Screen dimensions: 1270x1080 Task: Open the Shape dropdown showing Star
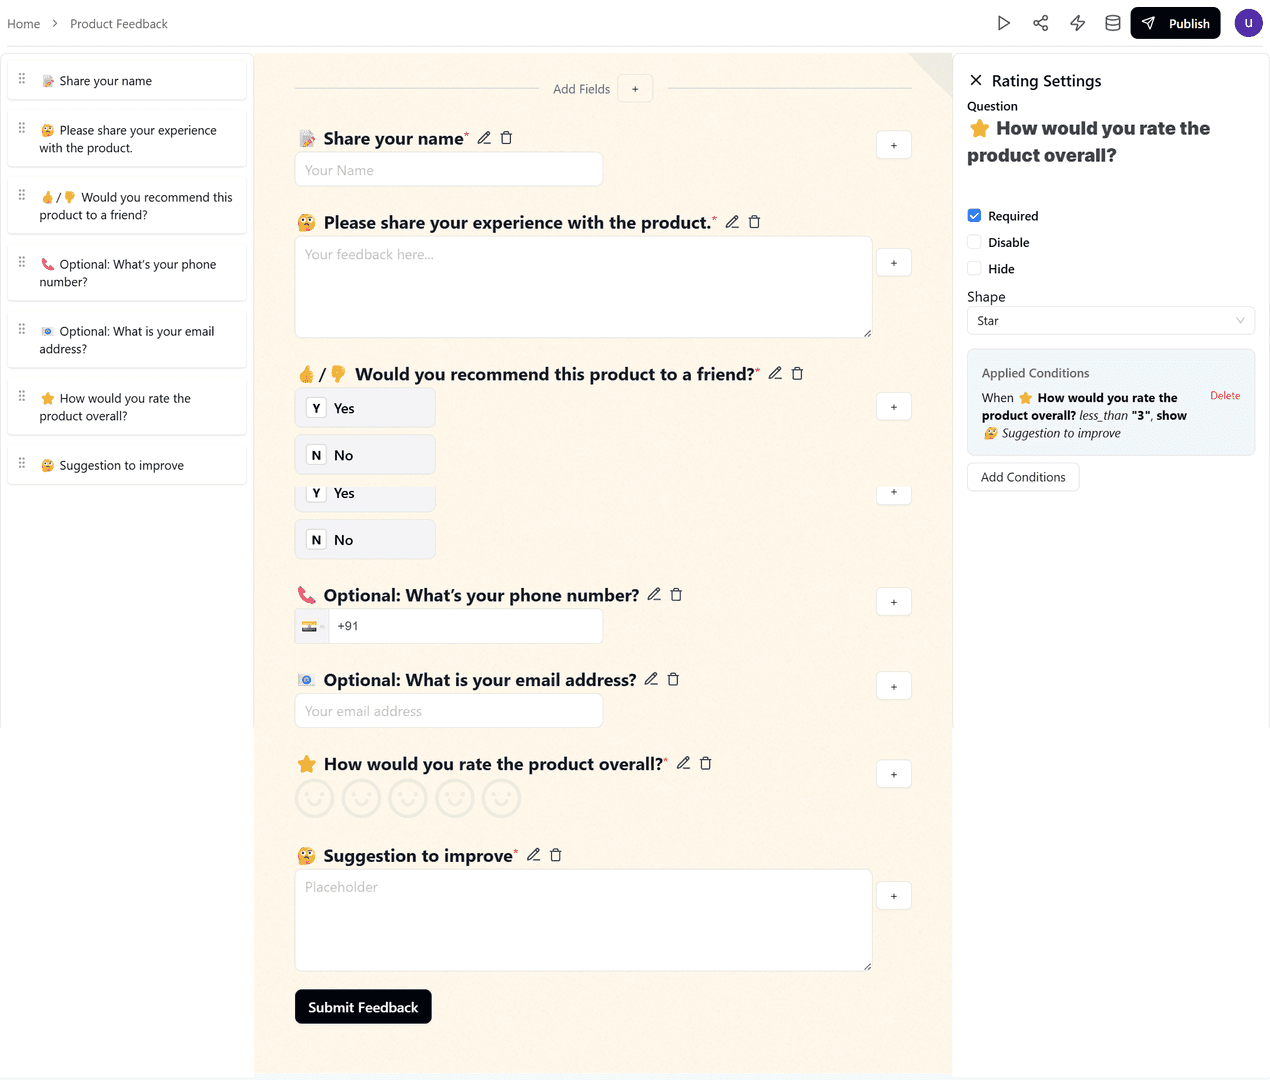click(x=1110, y=321)
